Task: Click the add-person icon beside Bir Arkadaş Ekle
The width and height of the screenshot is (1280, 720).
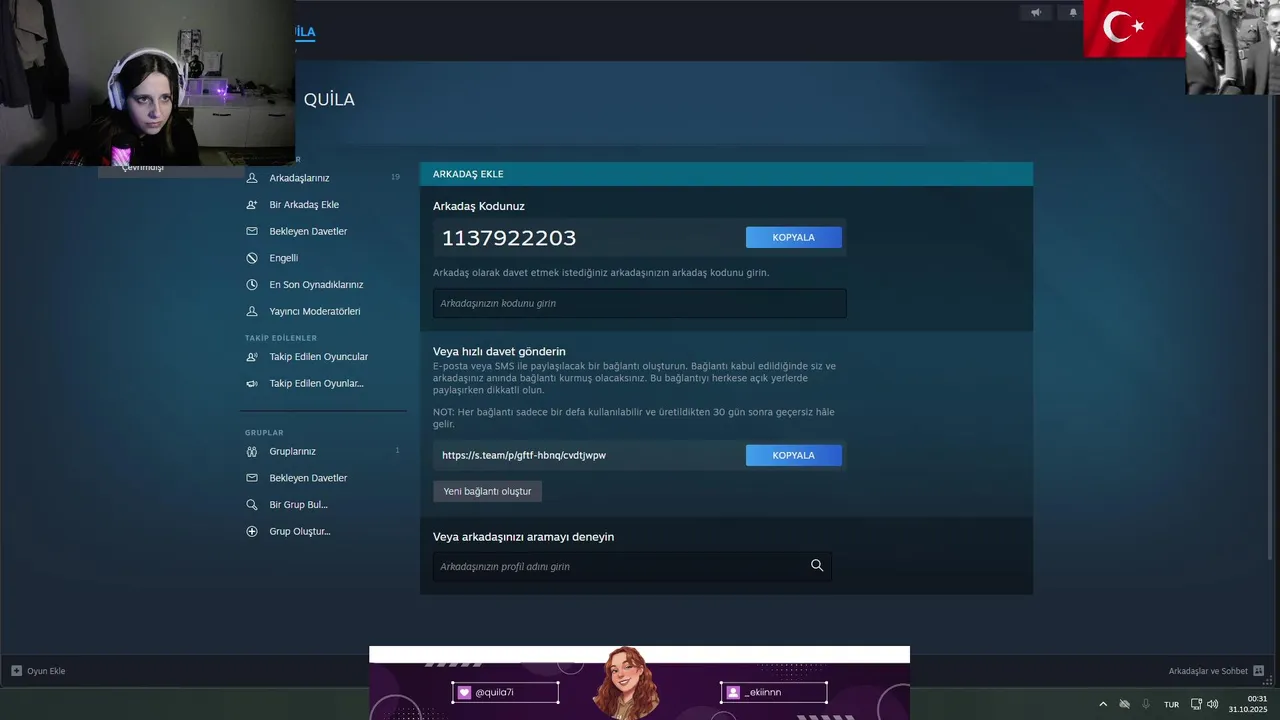Action: [x=252, y=205]
